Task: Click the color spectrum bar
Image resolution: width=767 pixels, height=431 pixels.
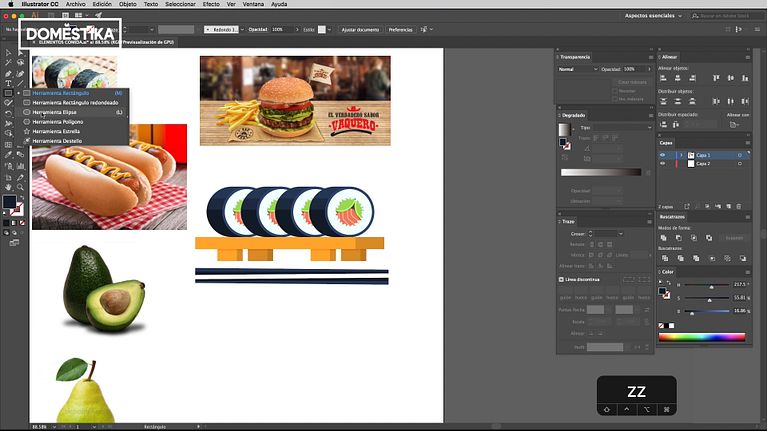Action: (702, 337)
